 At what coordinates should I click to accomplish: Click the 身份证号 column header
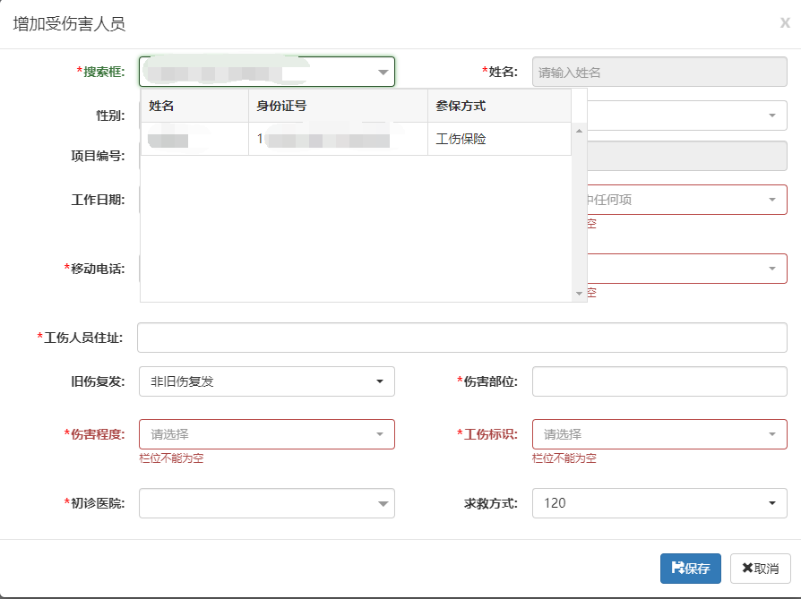click(x=337, y=106)
